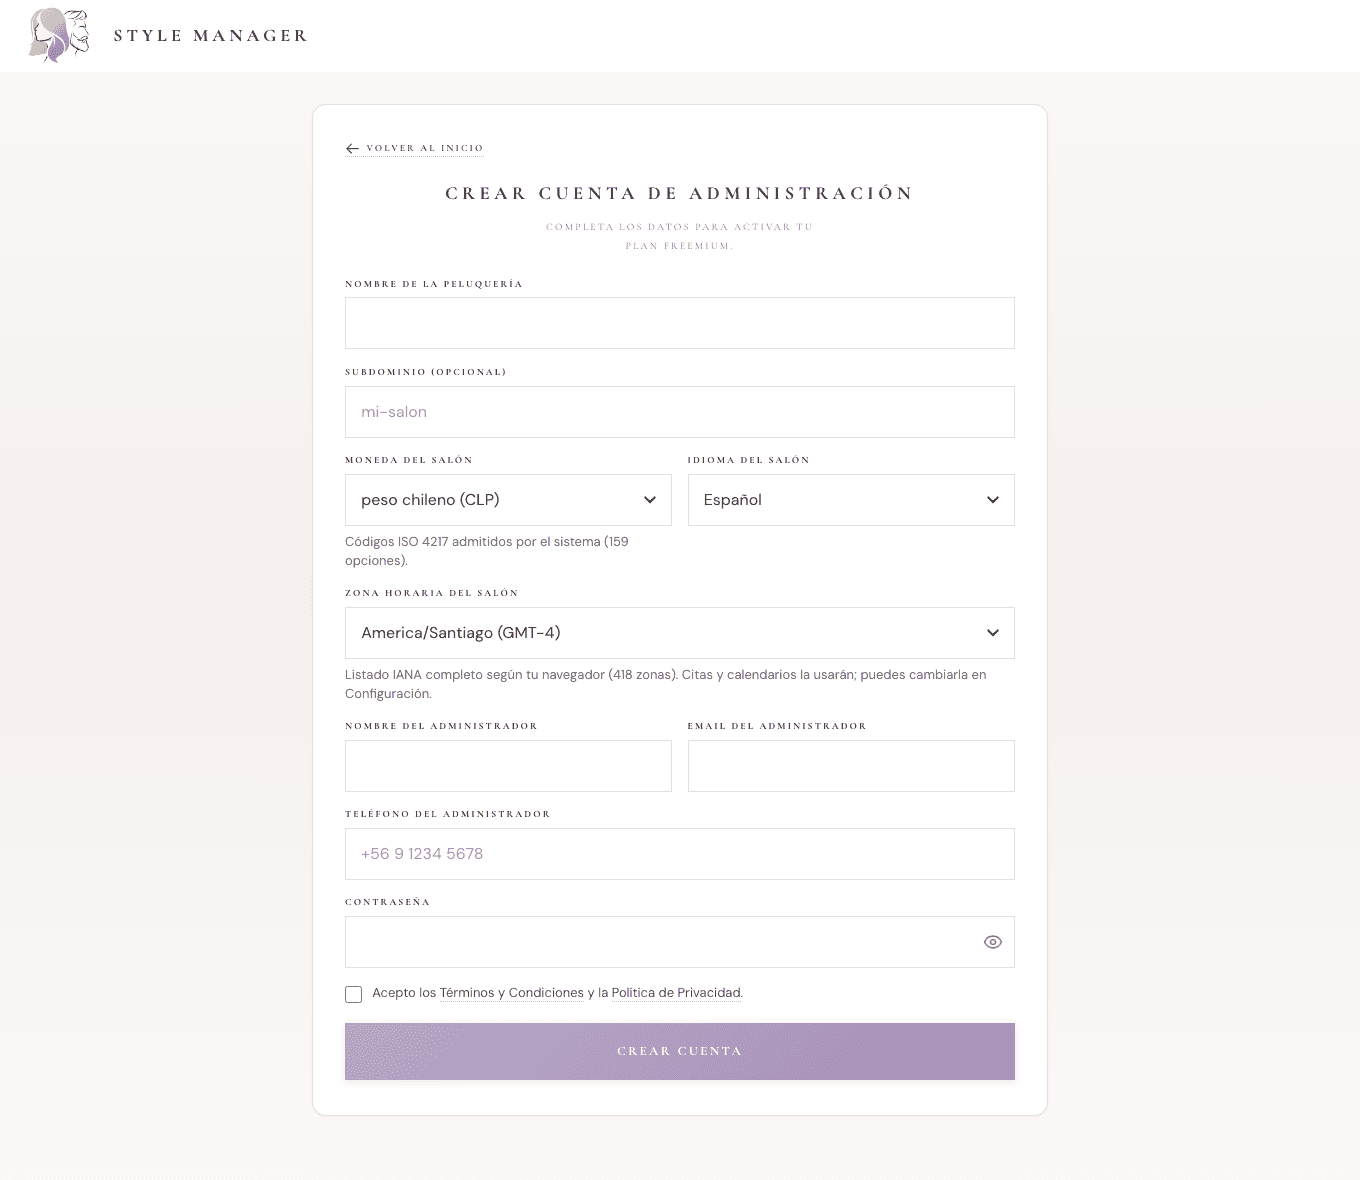1360x1180 pixels.
Task: Click the chevron arrow on the currency selector
Action: [x=650, y=500]
